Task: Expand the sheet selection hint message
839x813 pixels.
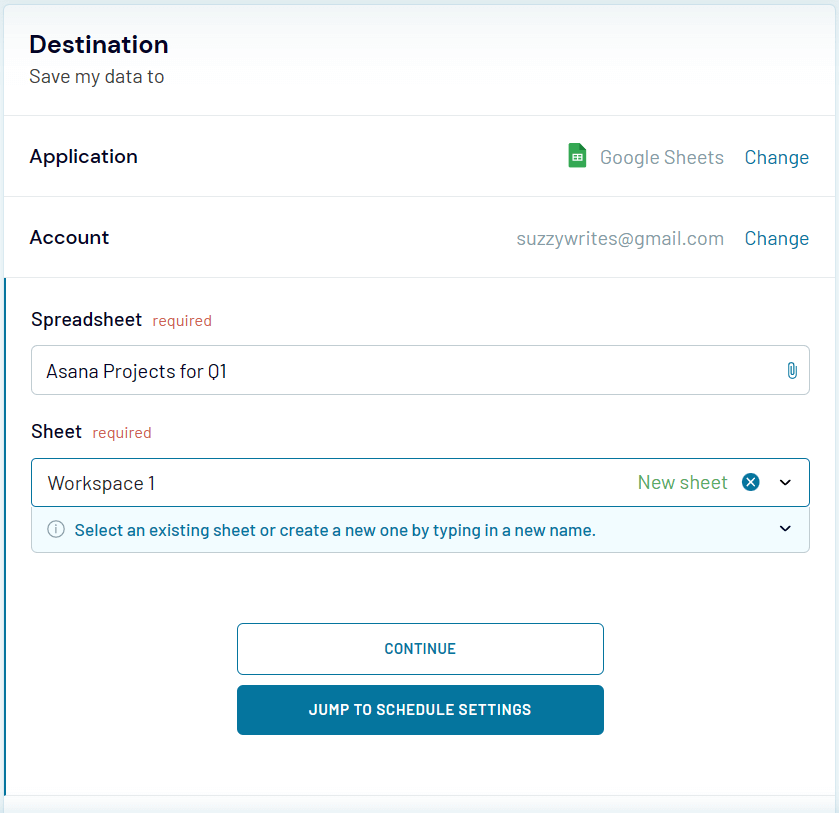Action: (785, 529)
